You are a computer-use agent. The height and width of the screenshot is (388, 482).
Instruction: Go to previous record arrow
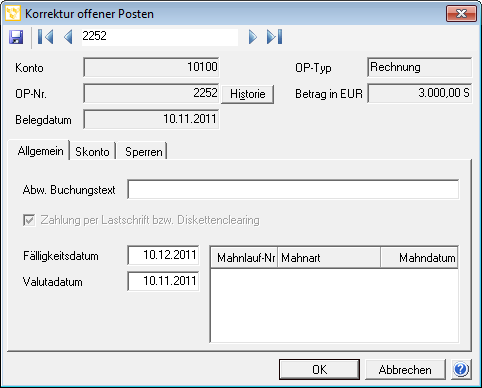[x=68, y=37]
